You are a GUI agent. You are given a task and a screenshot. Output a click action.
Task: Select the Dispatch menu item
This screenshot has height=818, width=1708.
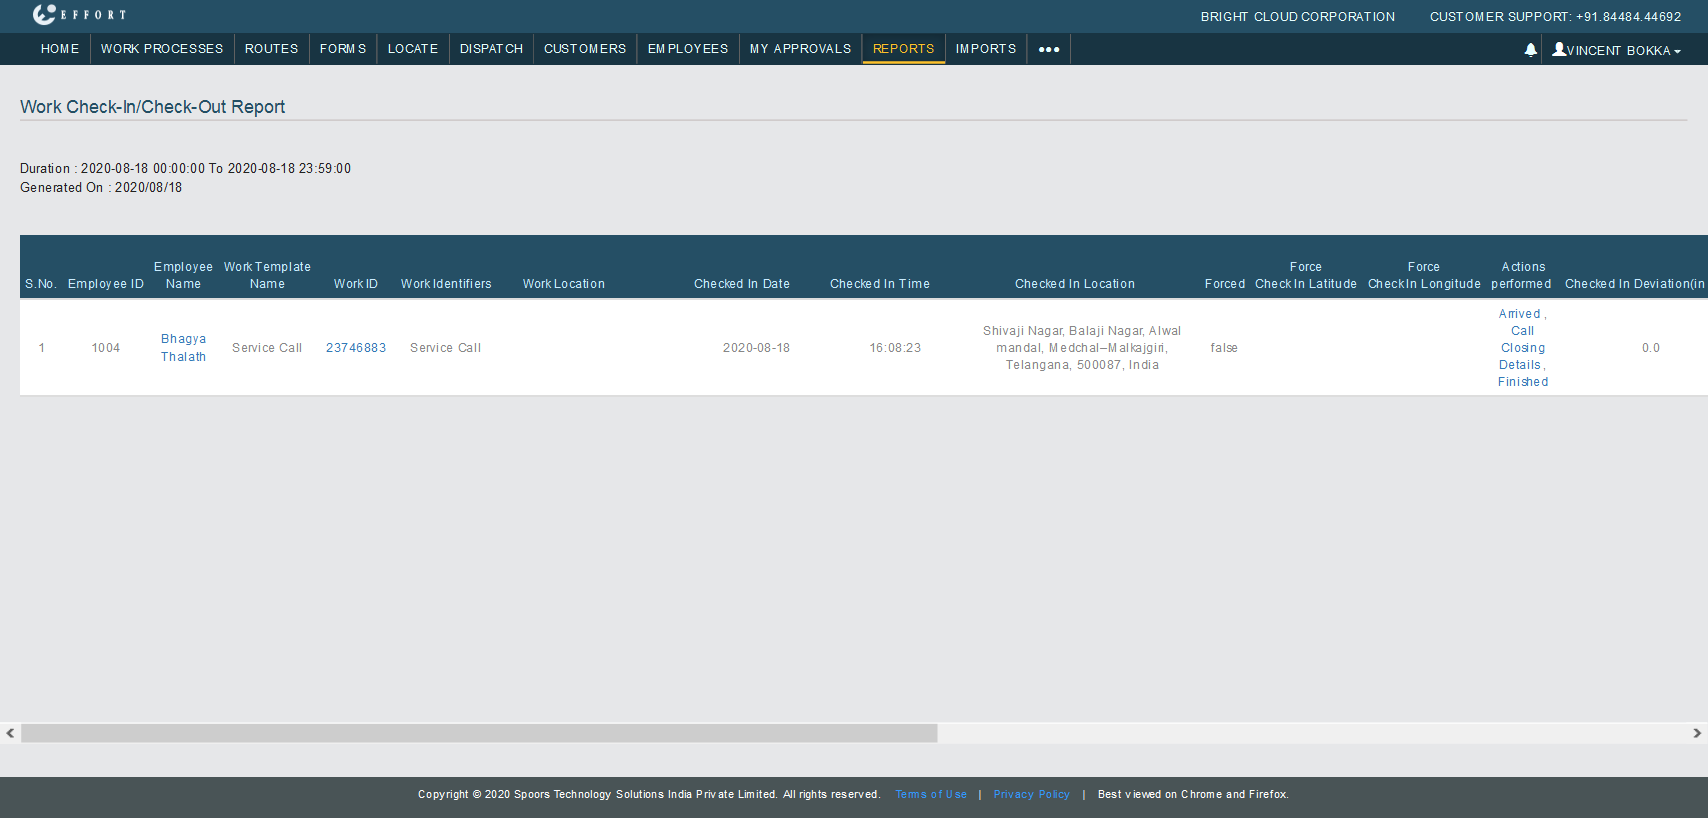point(491,49)
